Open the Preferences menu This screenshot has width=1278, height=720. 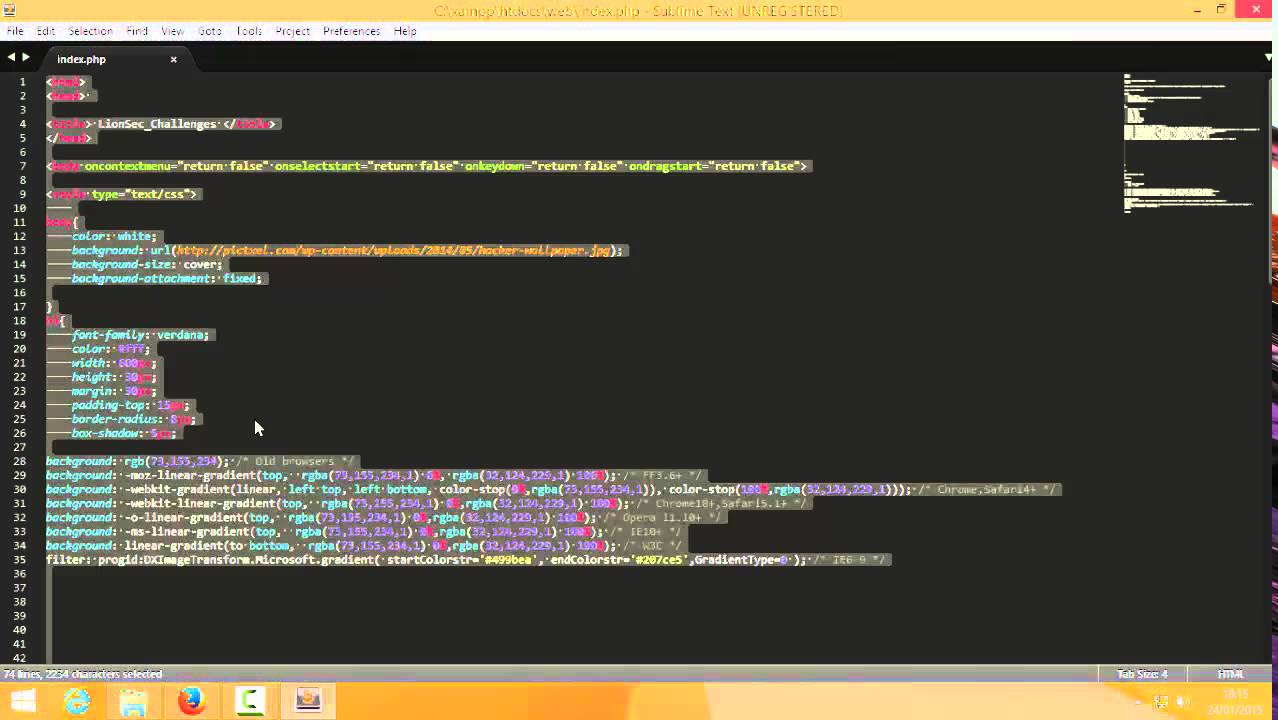(351, 31)
